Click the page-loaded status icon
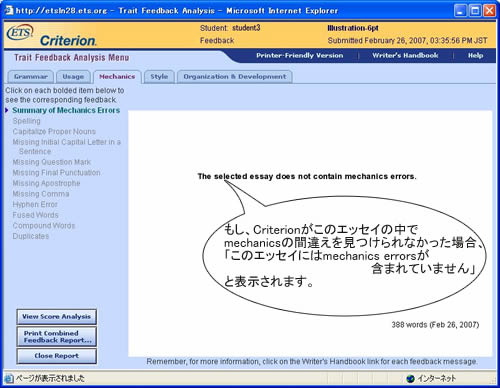Viewport: 500px width, 388px height. [9, 378]
